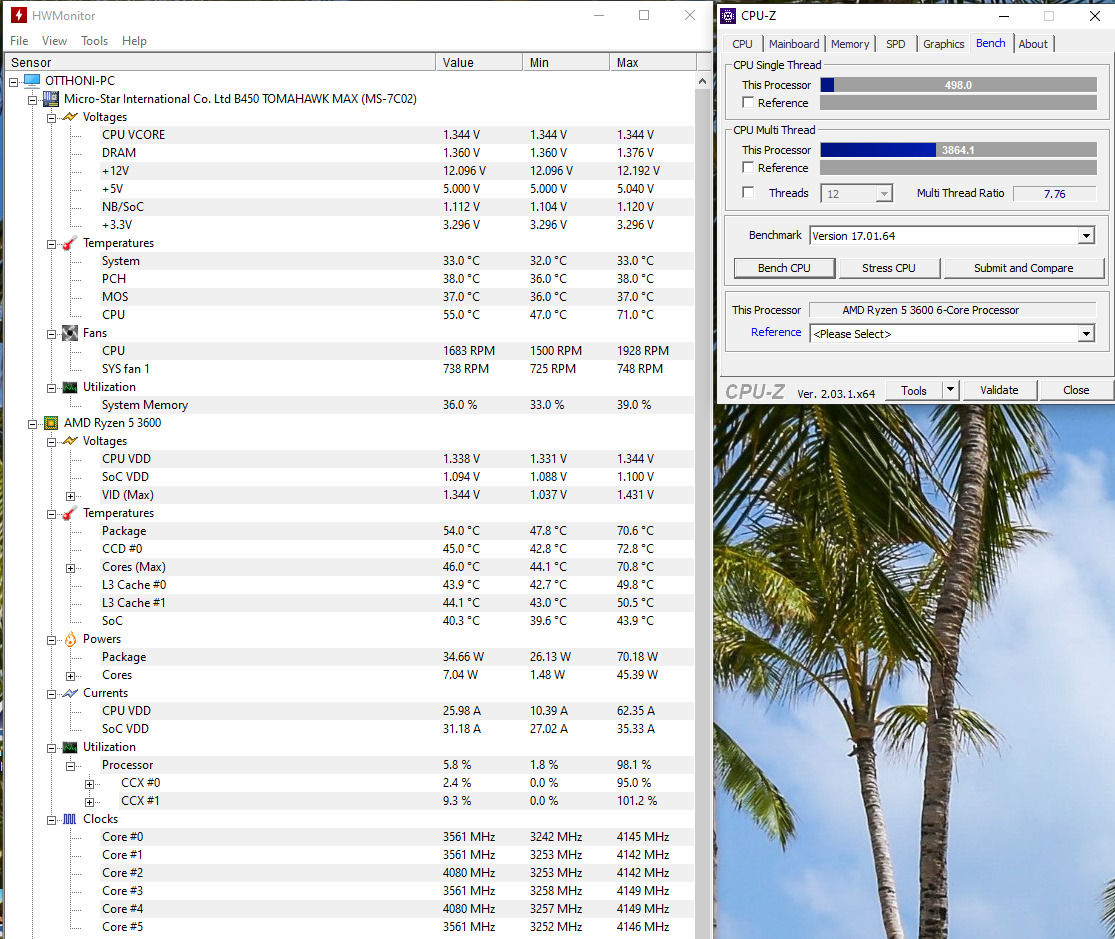Switch to the About tab
The height and width of the screenshot is (939, 1115).
(1033, 44)
